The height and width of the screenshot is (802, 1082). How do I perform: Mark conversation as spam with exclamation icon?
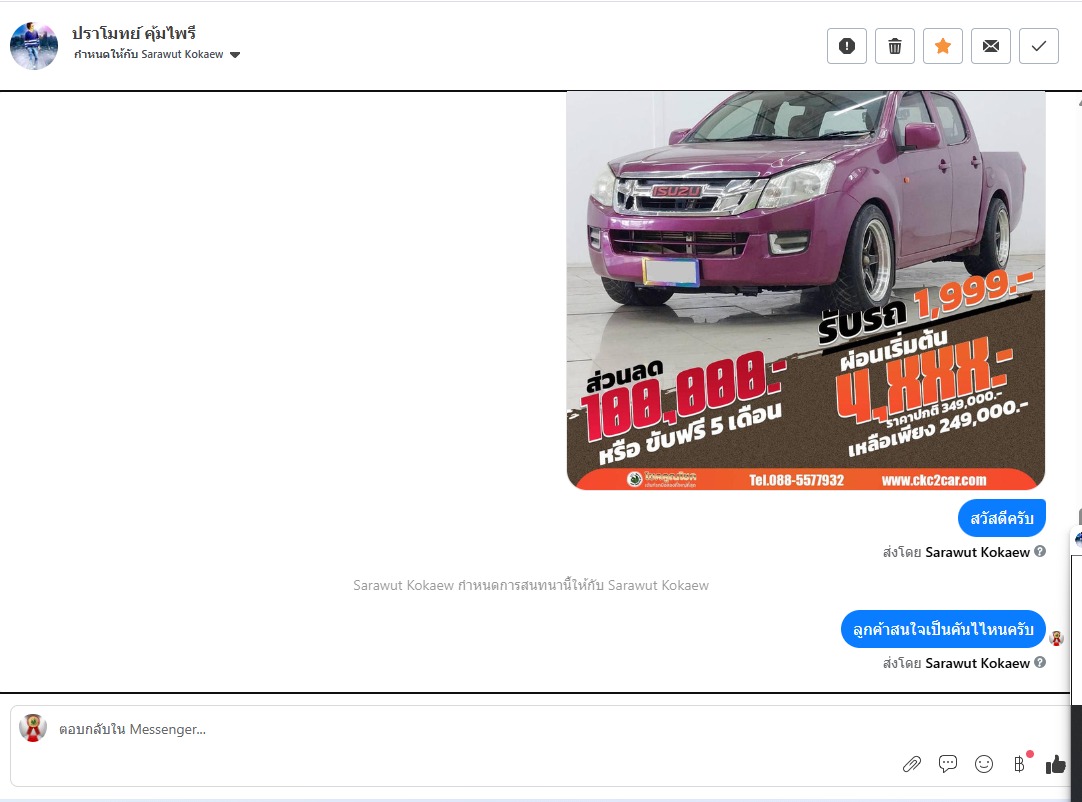point(847,46)
